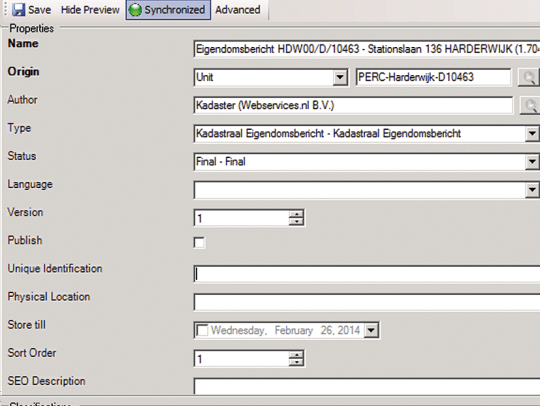Click the 'Version' field label
The width and height of the screenshot is (540, 406).
tap(25, 212)
